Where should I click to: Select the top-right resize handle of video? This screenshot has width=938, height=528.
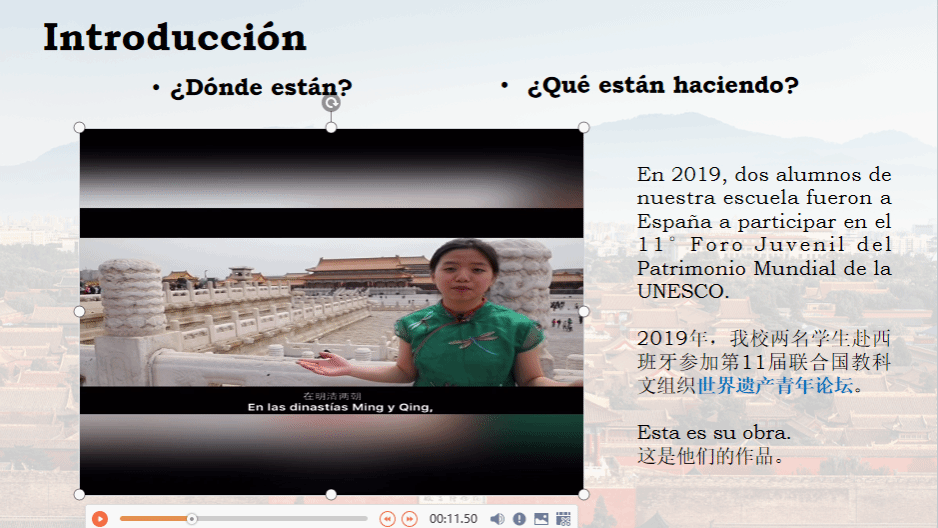(584, 127)
